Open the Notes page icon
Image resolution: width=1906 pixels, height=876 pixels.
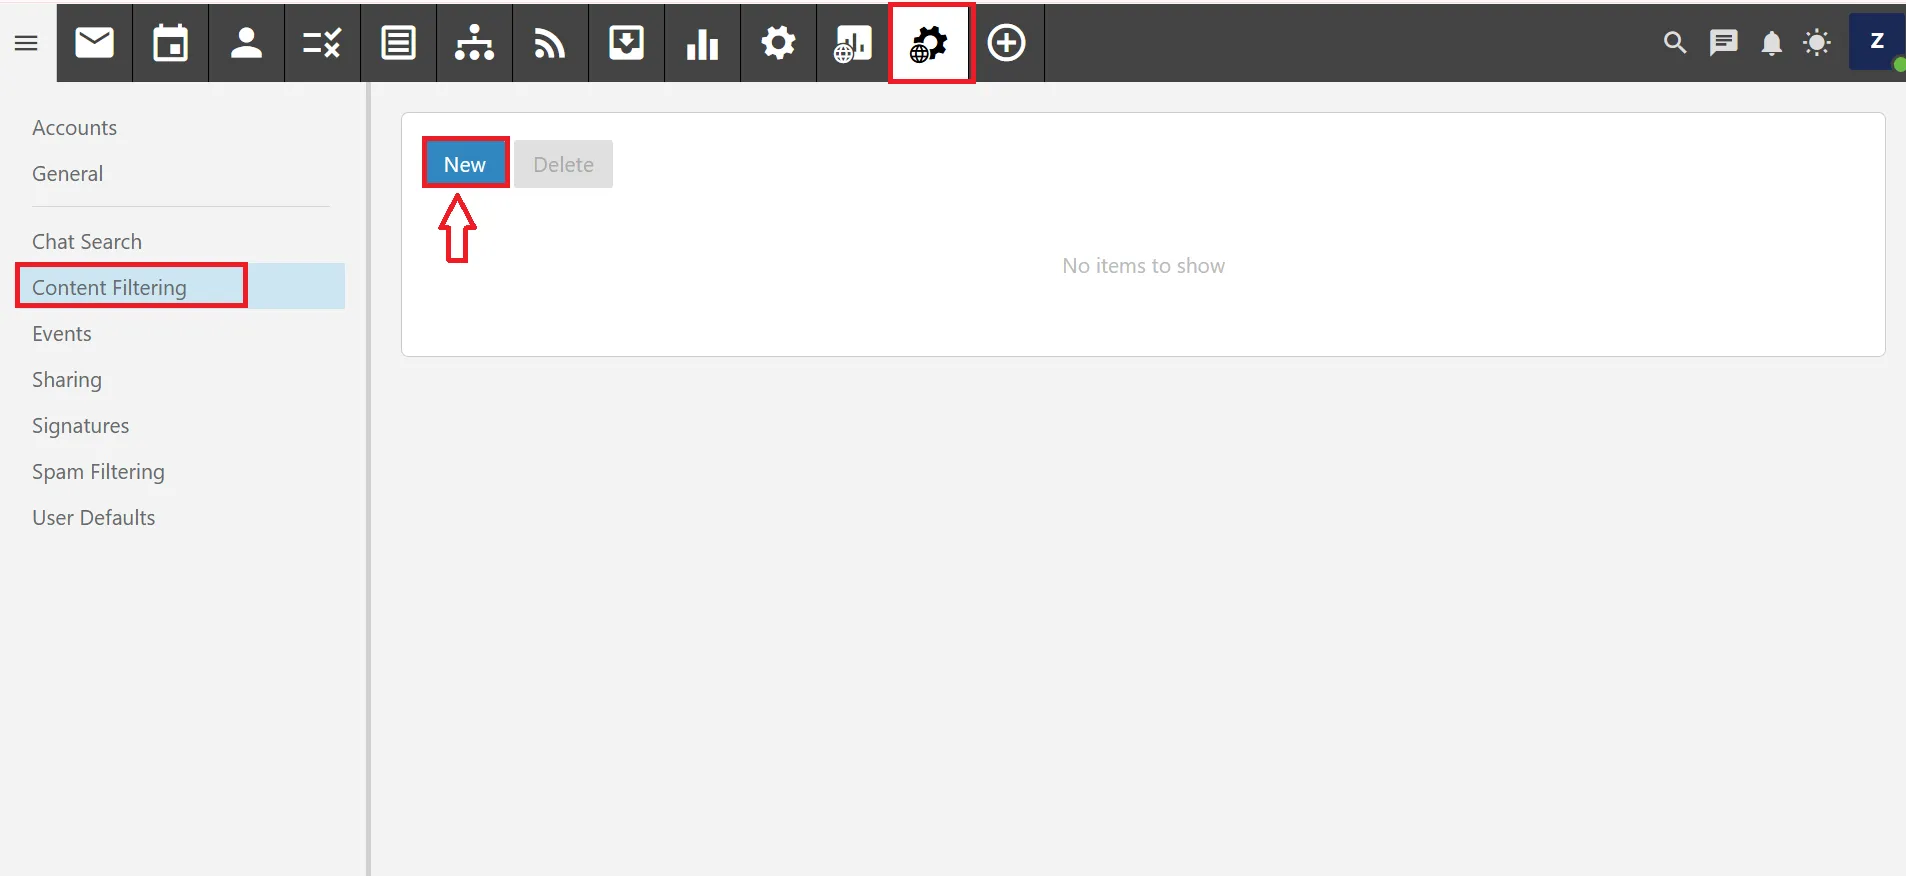(x=398, y=43)
